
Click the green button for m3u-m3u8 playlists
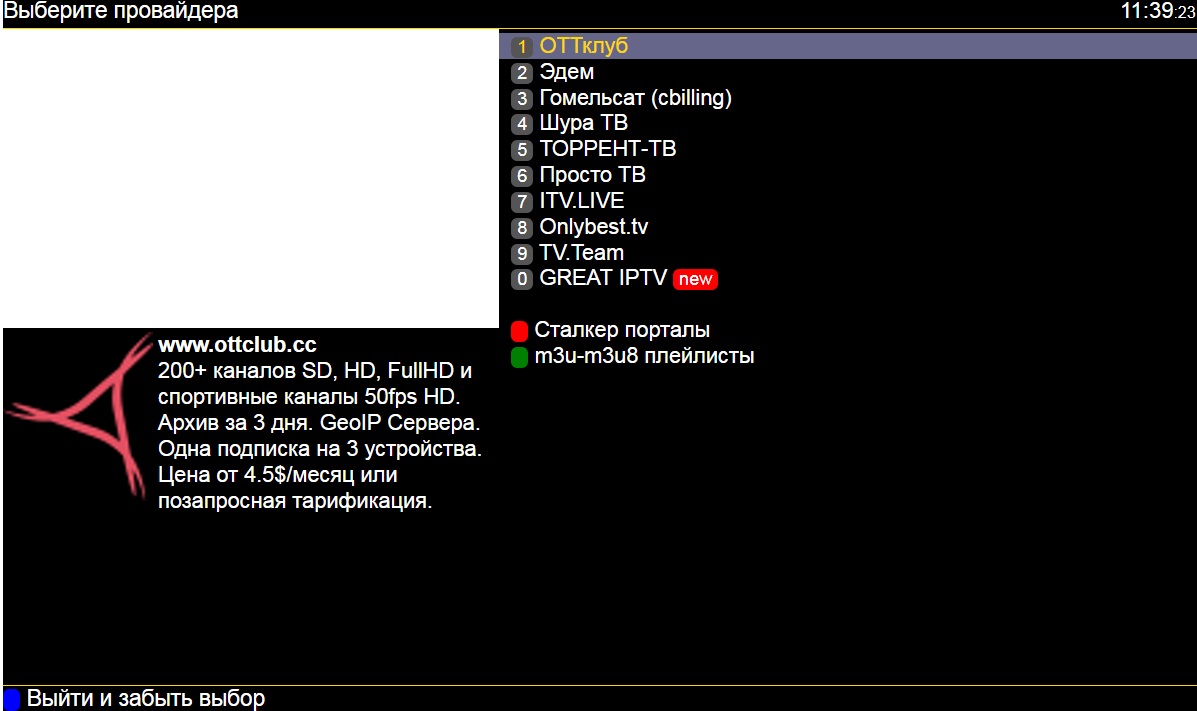[x=519, y=357]
